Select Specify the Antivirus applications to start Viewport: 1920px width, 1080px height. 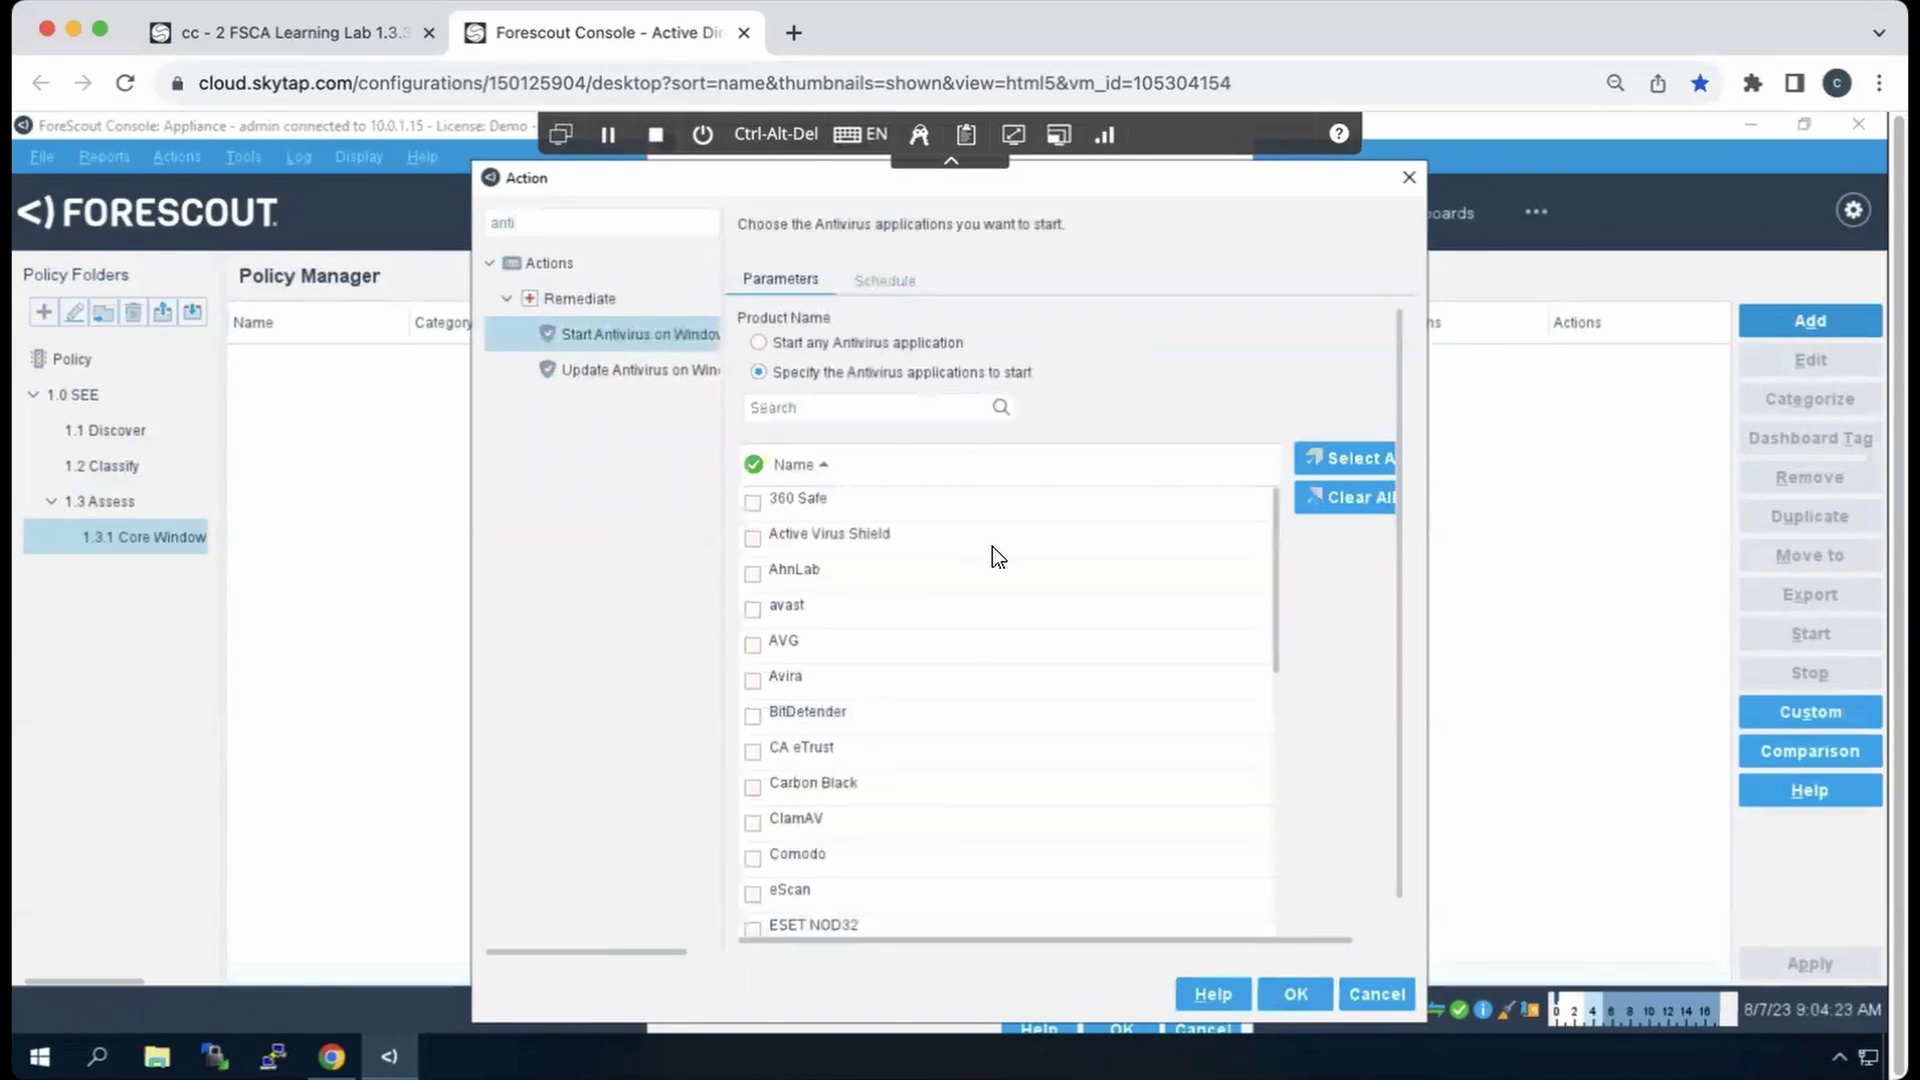click(x=759, y=372)
